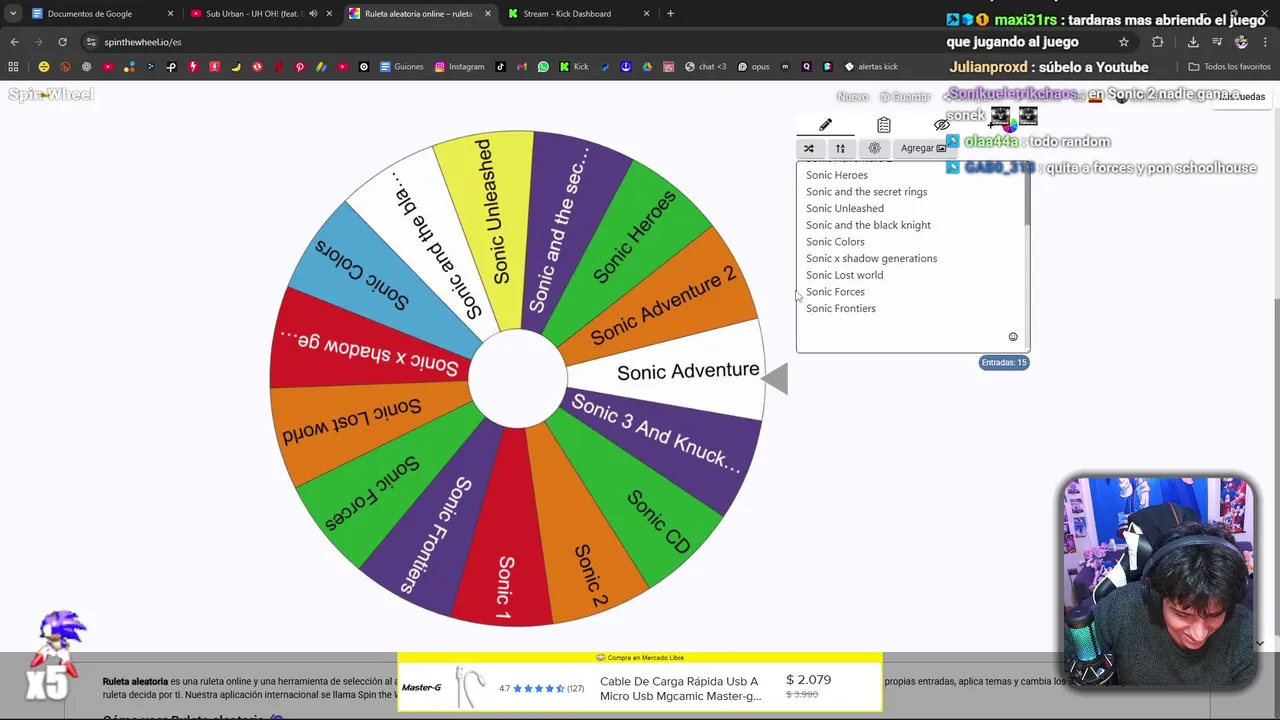The image size is (1280, 720).
Task: Open the Guiones bookmark
Action: click(402, 67)
